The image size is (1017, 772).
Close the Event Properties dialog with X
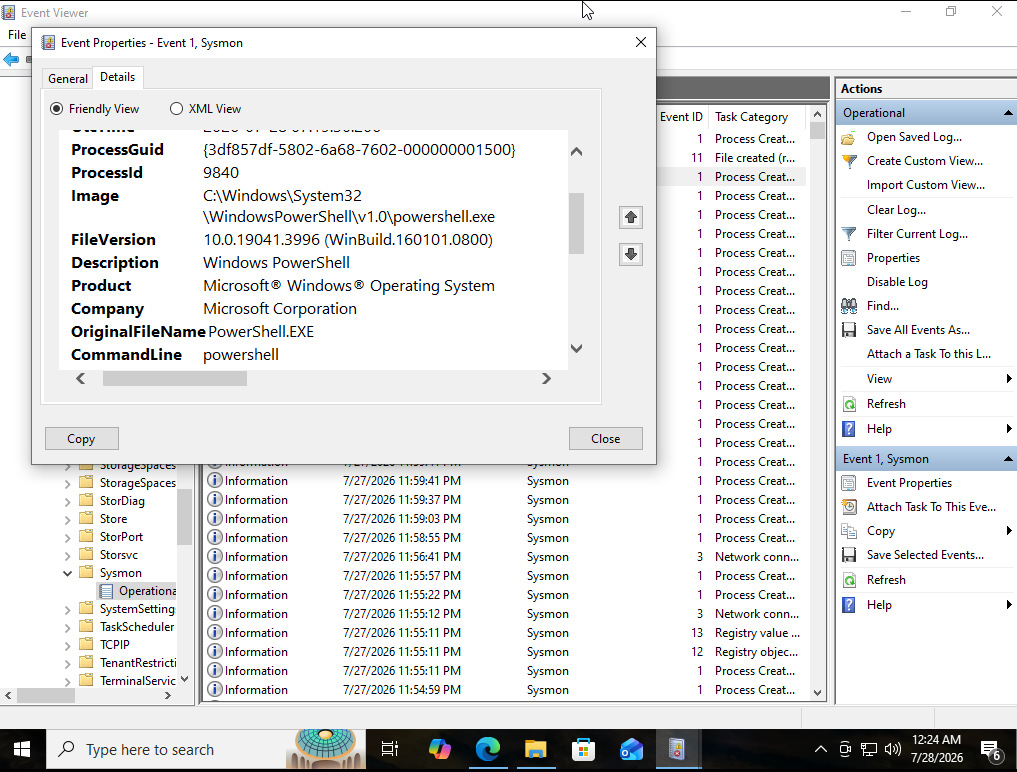(x=641, y=42)
